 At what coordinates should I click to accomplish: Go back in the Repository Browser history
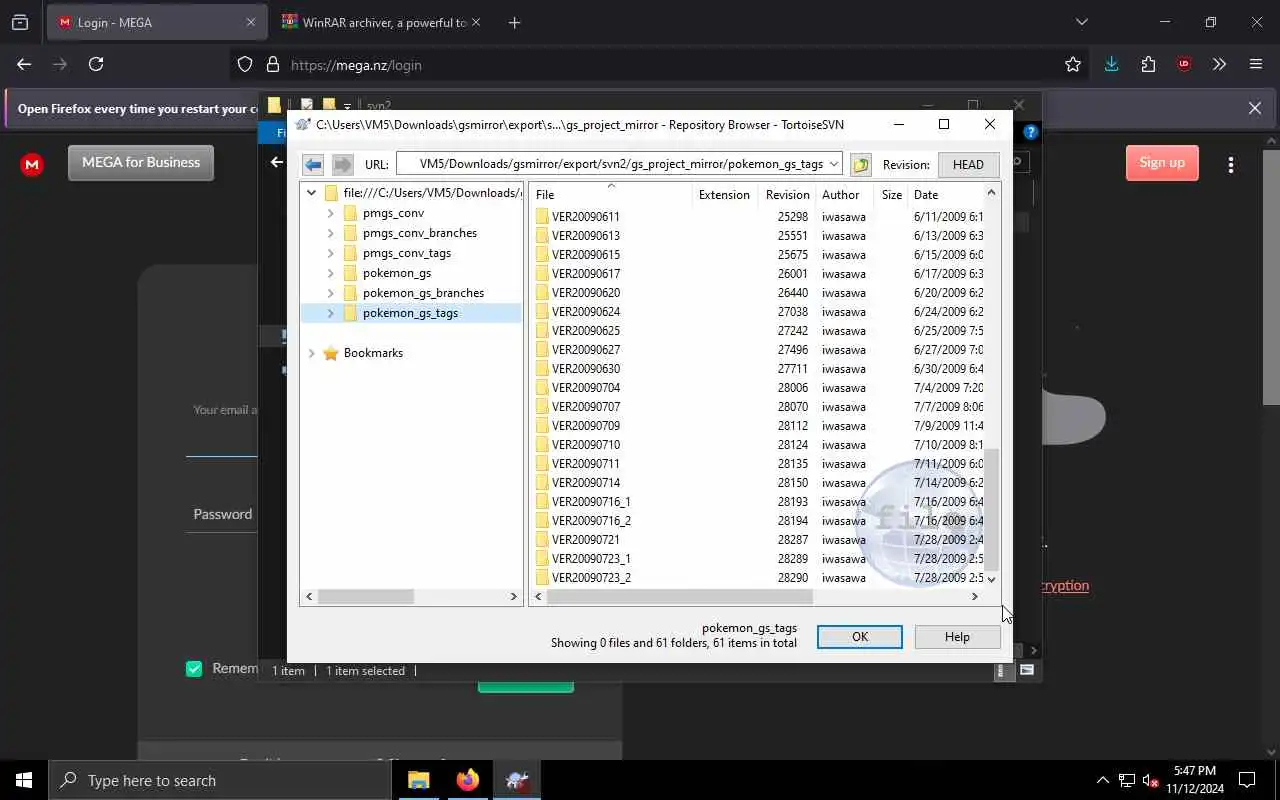coord(313,164)
